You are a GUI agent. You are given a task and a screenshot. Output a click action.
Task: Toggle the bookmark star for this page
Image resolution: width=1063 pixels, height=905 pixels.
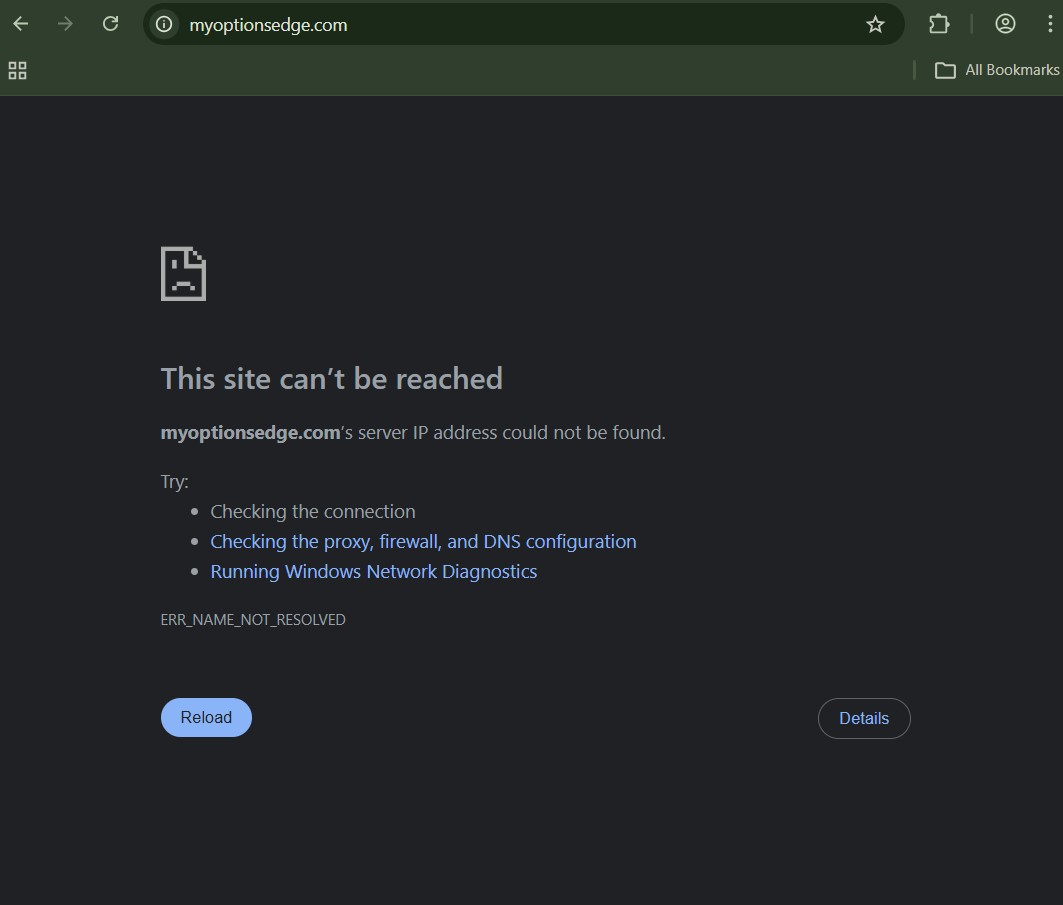tap(875, 23)
